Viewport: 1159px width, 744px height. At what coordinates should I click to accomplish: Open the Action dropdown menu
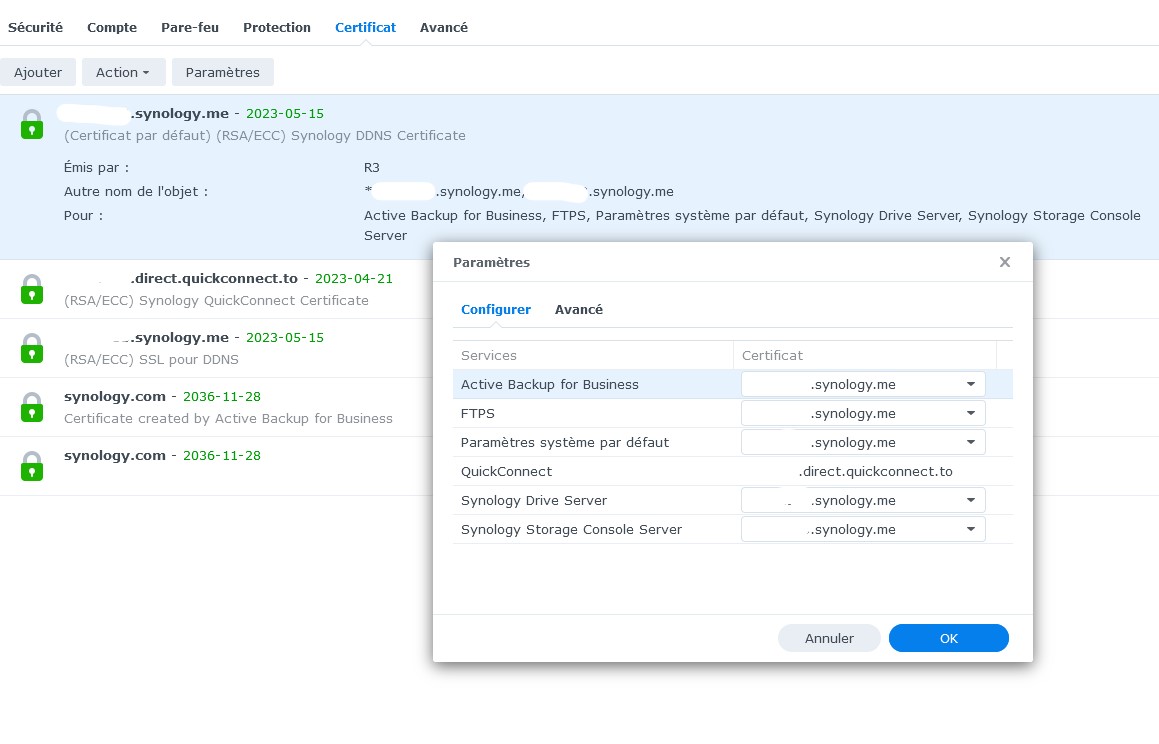pos(122,72)
